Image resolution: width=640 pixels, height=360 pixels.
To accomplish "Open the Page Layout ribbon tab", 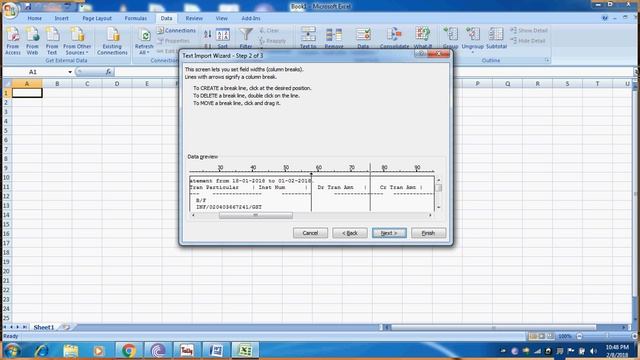I will coord(97,18).
